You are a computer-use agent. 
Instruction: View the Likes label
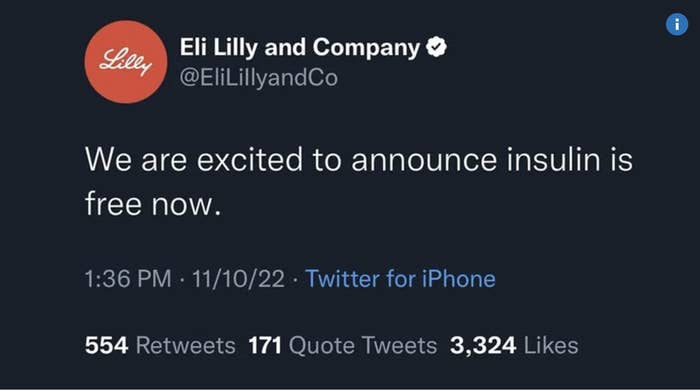pos(551,345)
